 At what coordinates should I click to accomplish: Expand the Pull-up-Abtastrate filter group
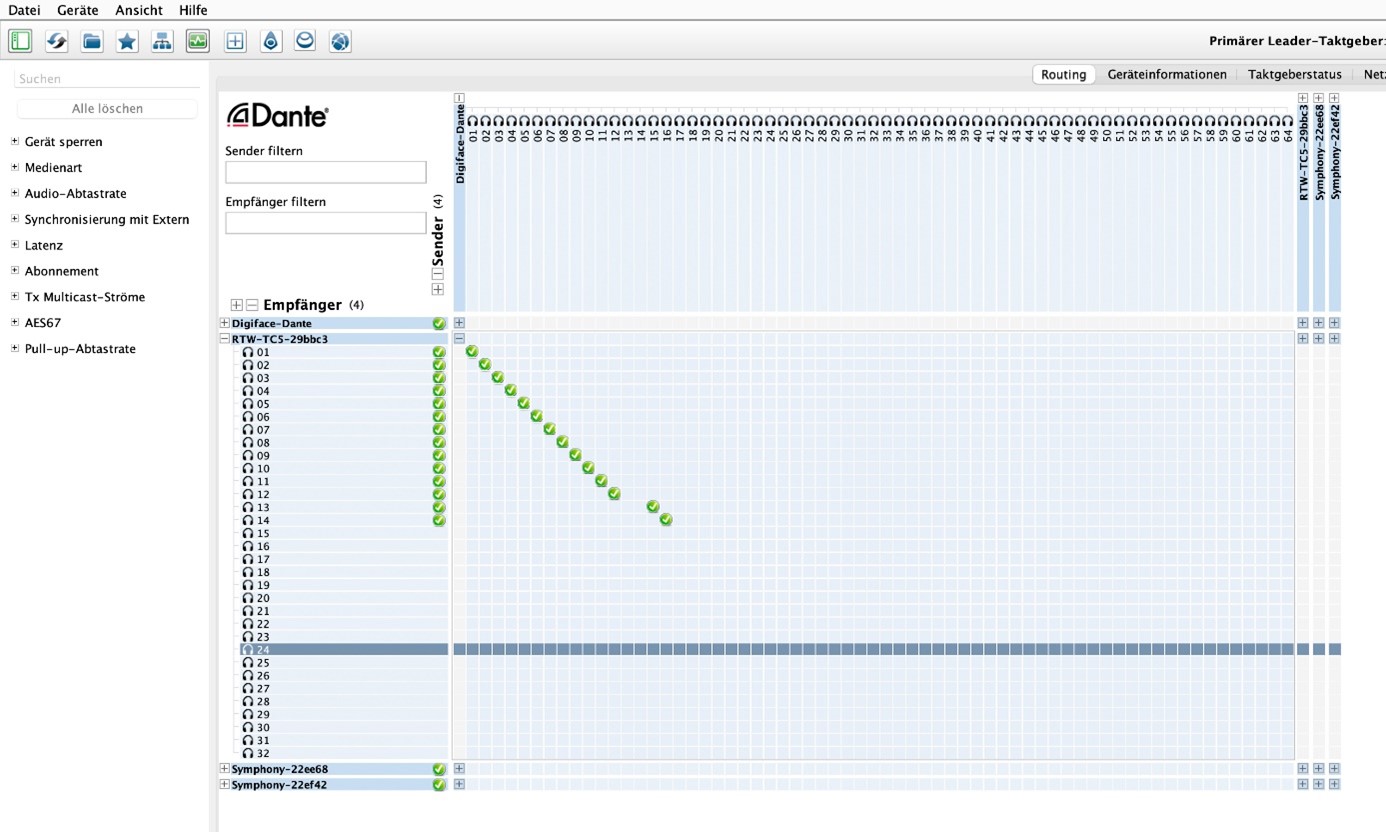(15, 349)
